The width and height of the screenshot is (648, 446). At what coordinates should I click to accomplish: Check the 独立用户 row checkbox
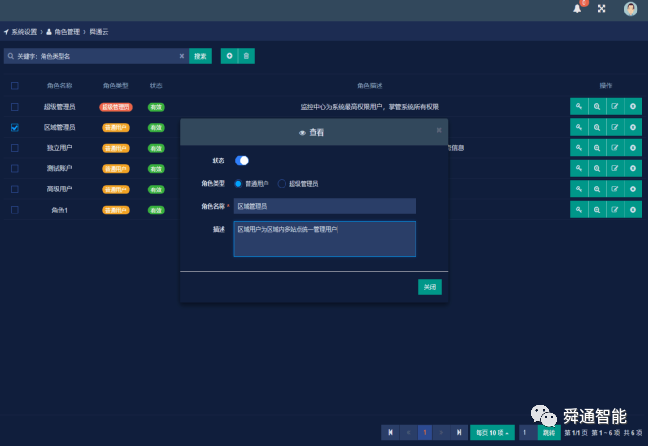[14, 148]
